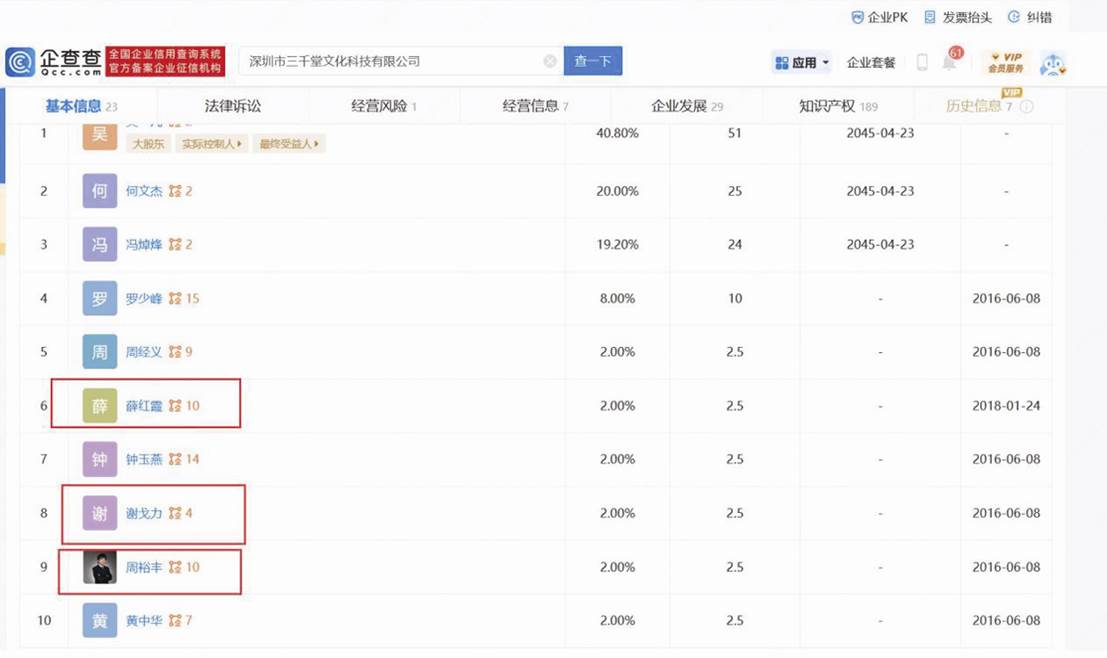
Task: Open related-companies icon next to 钟玉燕
Action: click(176, 459)
